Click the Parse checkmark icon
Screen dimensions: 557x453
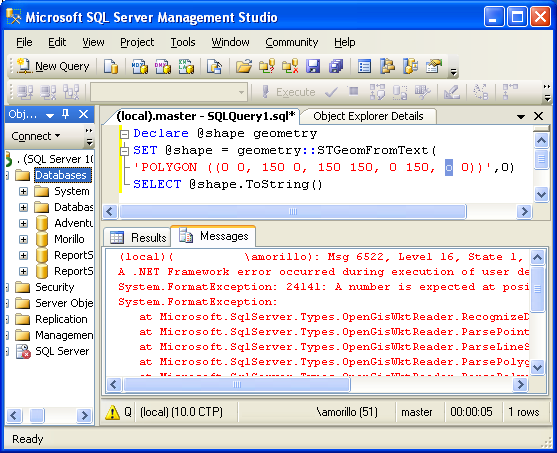click(x=331, y=92)
